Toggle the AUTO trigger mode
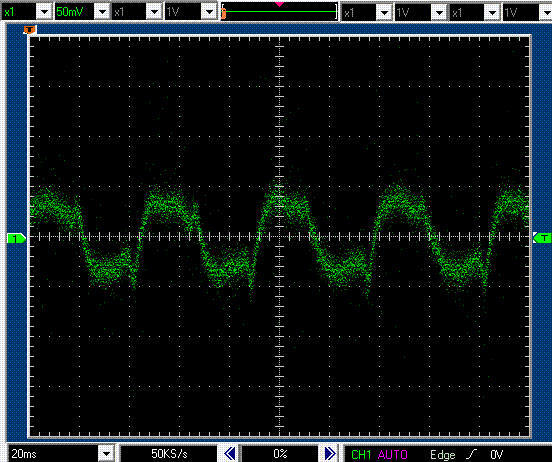The image size is (552, 462). [x=393, y=454]
